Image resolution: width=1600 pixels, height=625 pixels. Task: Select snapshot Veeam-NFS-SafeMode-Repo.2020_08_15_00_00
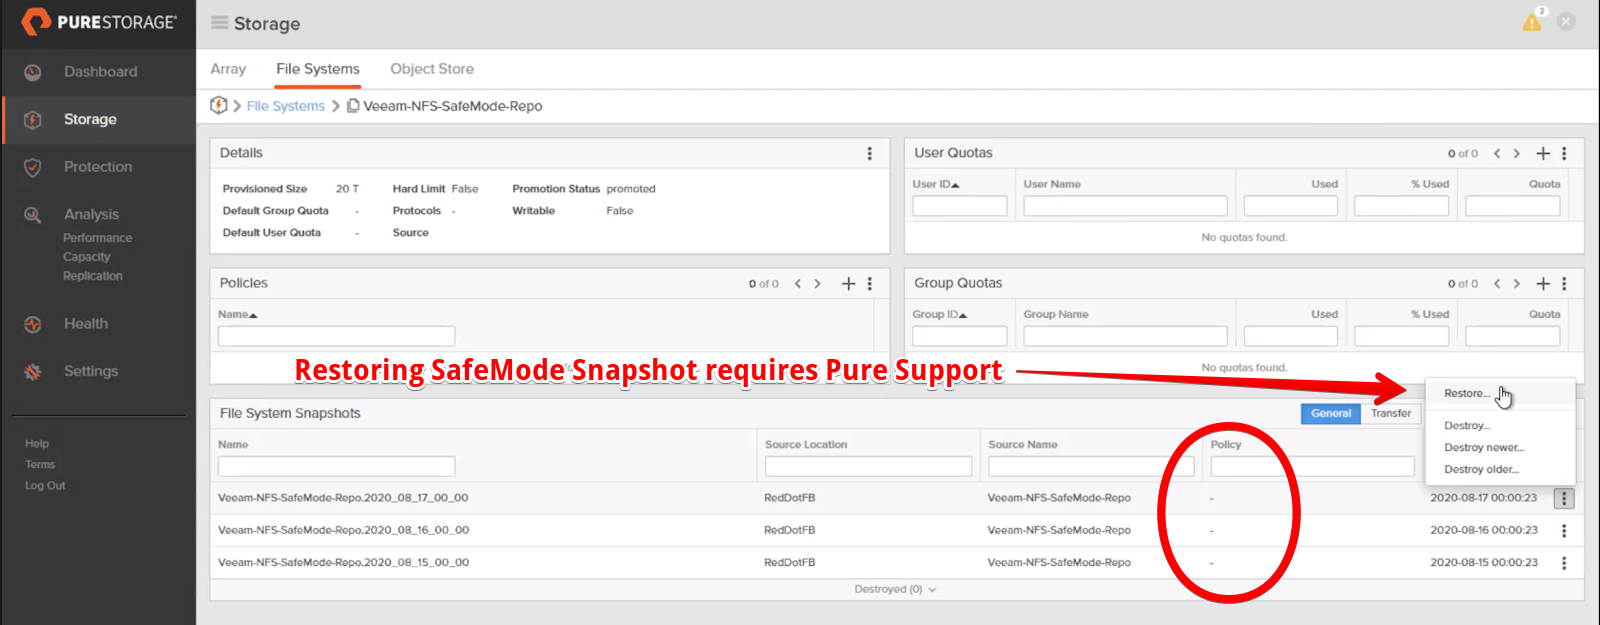click(x=344, y=563)
